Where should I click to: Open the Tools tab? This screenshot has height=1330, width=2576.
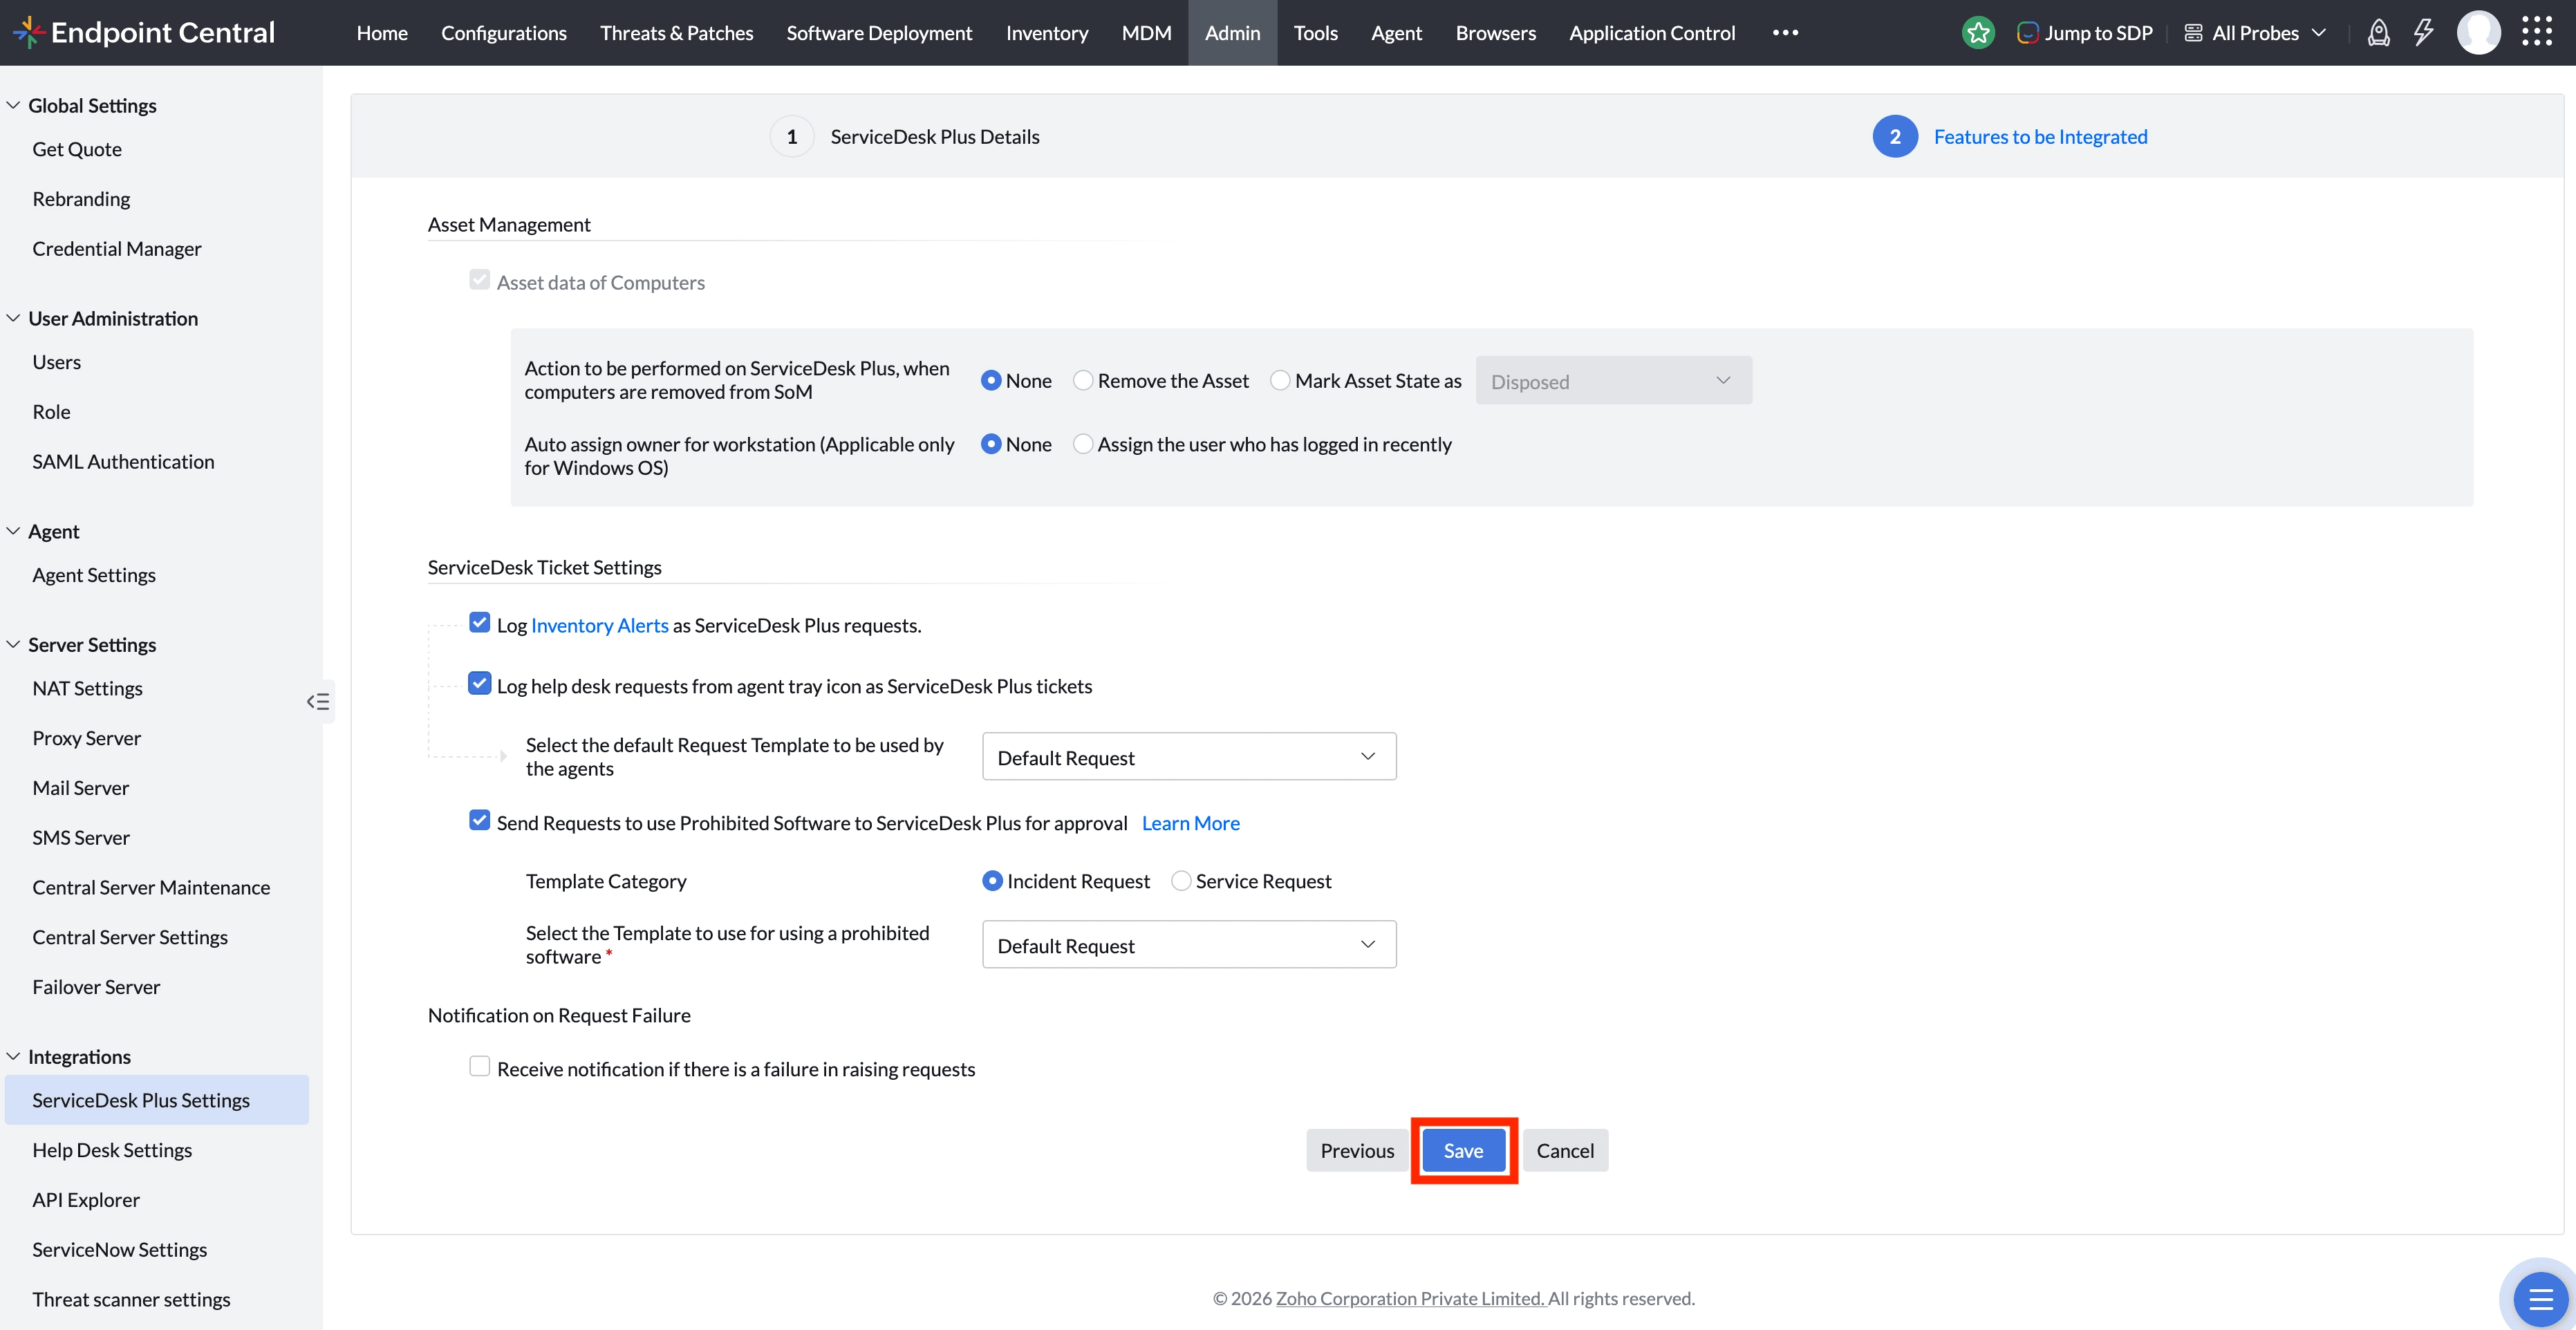pyautogui.click(x=1315, y=33)
